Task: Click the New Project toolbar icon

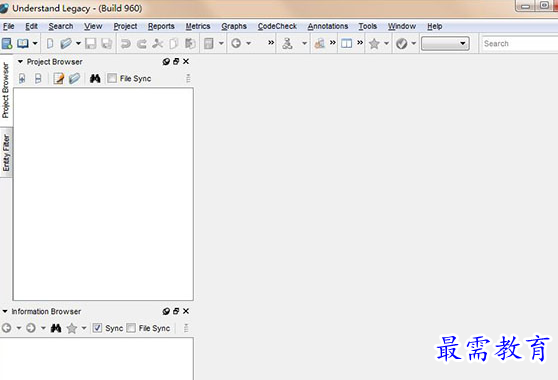Action: click(x=7, y=43)
